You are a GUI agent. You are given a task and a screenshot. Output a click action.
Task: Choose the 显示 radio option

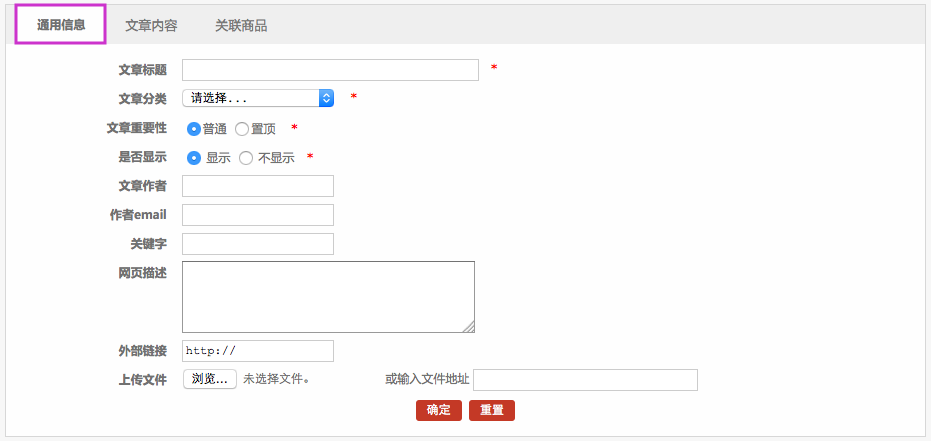click(x=194, y=158)
